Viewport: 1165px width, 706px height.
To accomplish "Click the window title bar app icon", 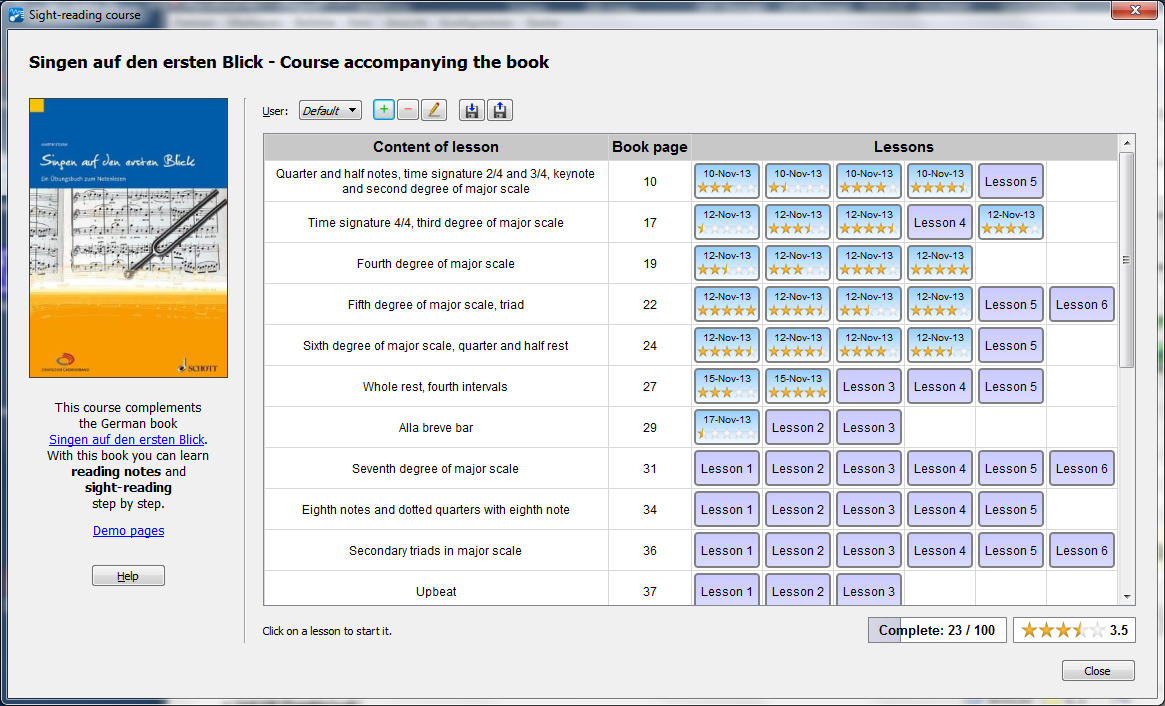I will pyautogui.click(x=16, y=14).
